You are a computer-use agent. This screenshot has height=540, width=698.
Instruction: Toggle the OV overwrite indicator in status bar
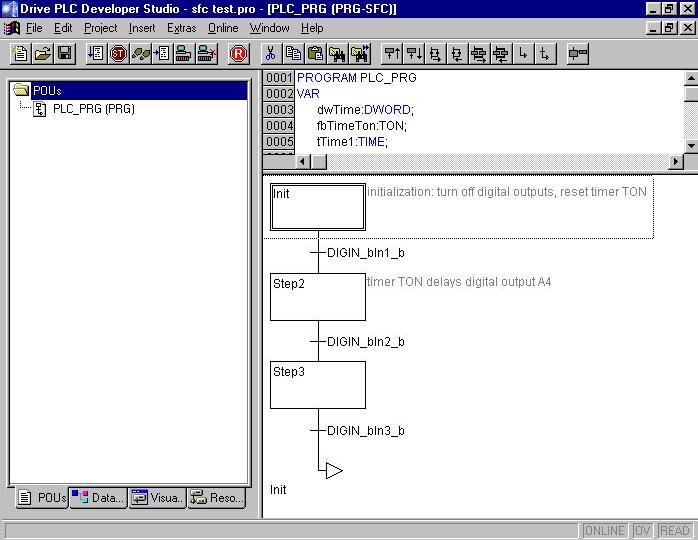click(643, 531)
